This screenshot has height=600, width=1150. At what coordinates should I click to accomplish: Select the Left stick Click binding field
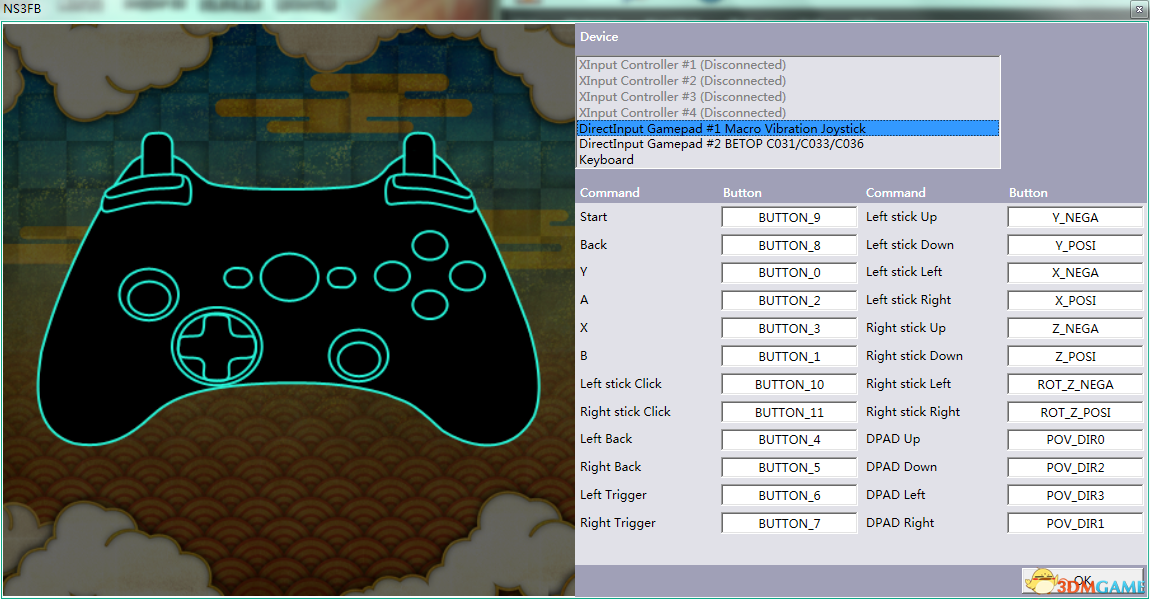pyautogui.click(x=789, y=384)
